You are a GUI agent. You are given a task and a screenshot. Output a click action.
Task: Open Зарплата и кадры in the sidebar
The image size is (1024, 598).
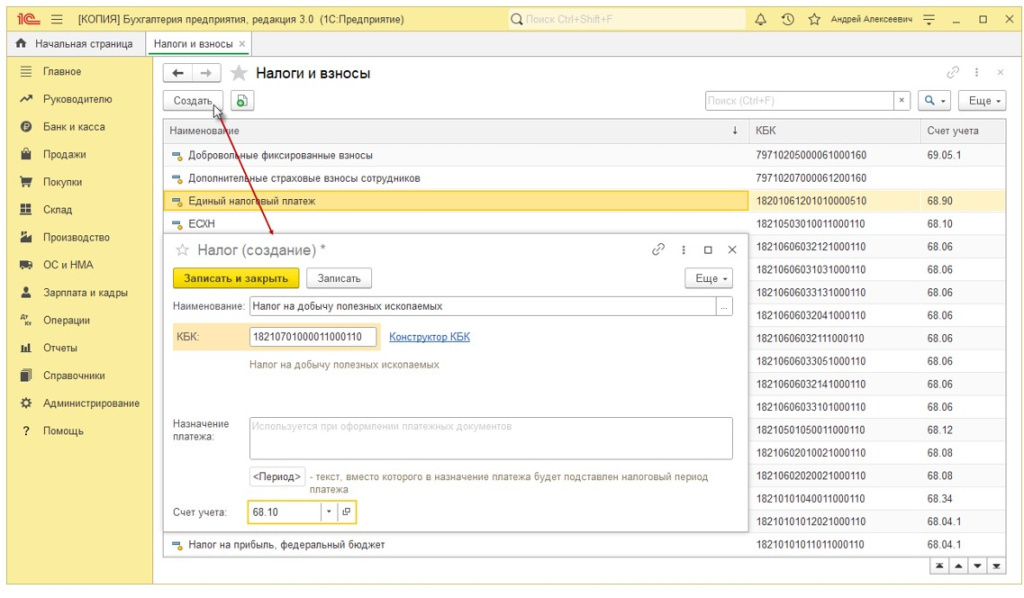click(85, 293)
